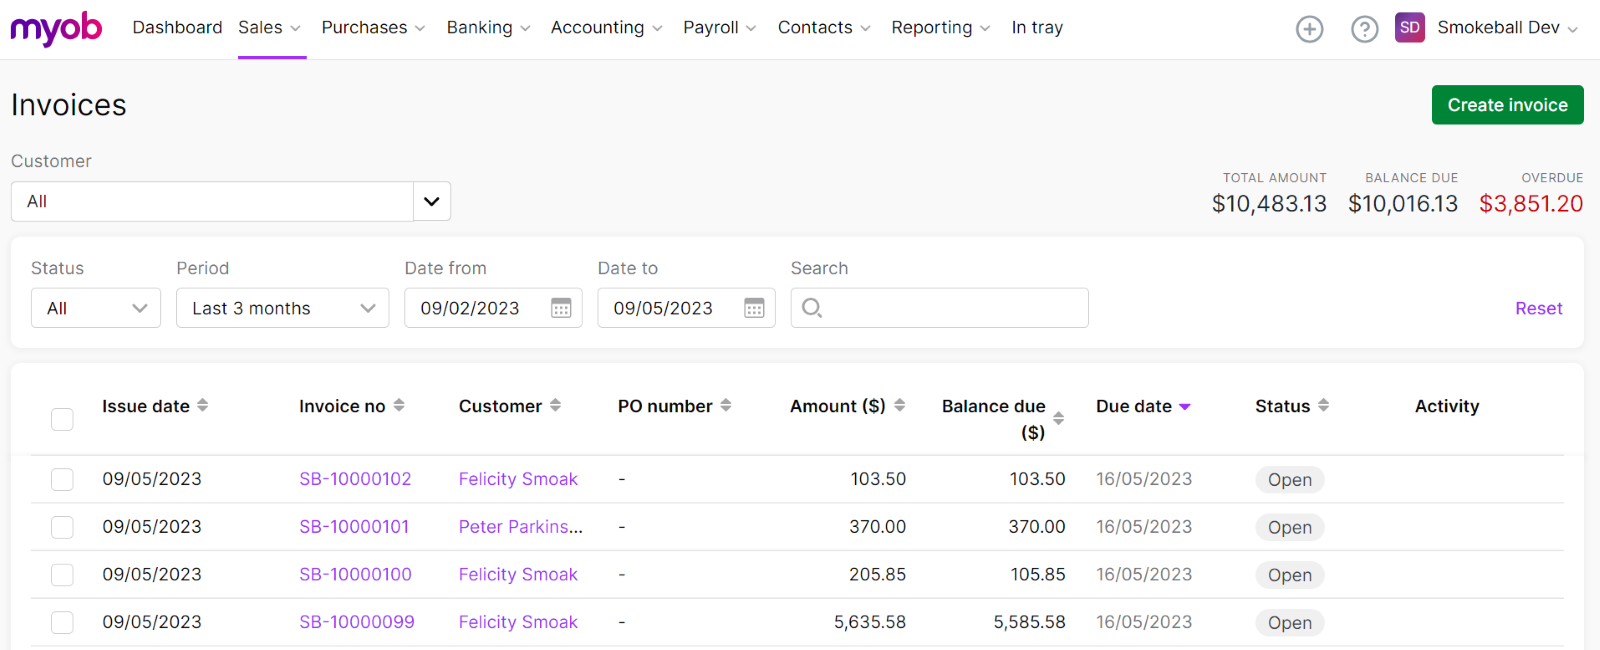The height and width of the screenshot is (650, 1600).
Task: Select checkbox for invoice SB-10000099
Action: [x=62, y=623]
